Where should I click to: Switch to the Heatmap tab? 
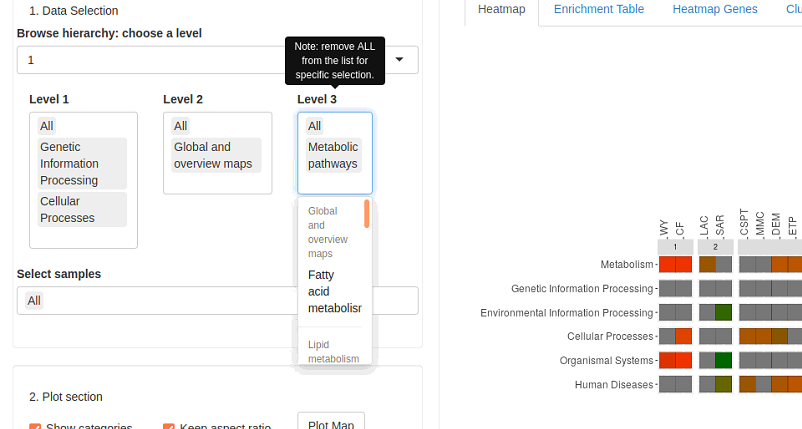click(501, 9)
